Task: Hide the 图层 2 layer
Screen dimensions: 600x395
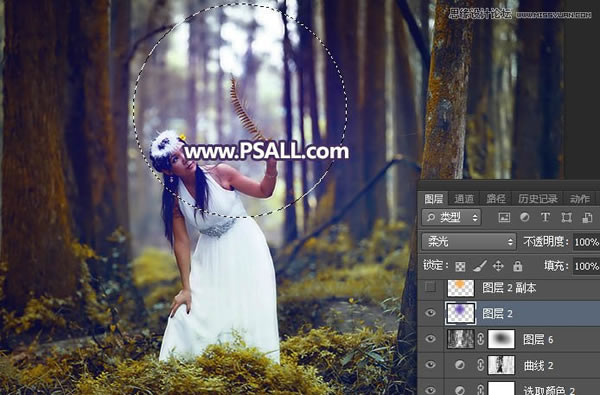Action: tap(430, 313)
